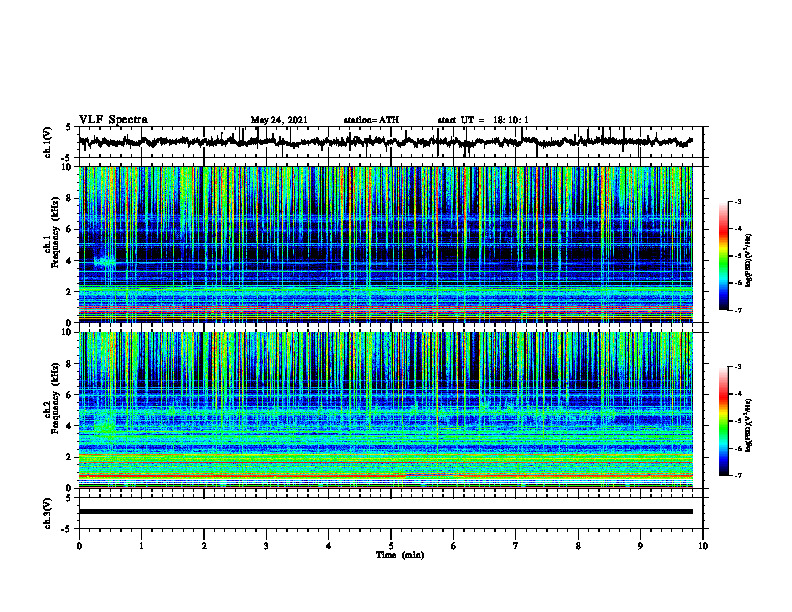The image size is (792, 612).
Task: Click time axis tick label "6"
Action: (x=454, y=546)
